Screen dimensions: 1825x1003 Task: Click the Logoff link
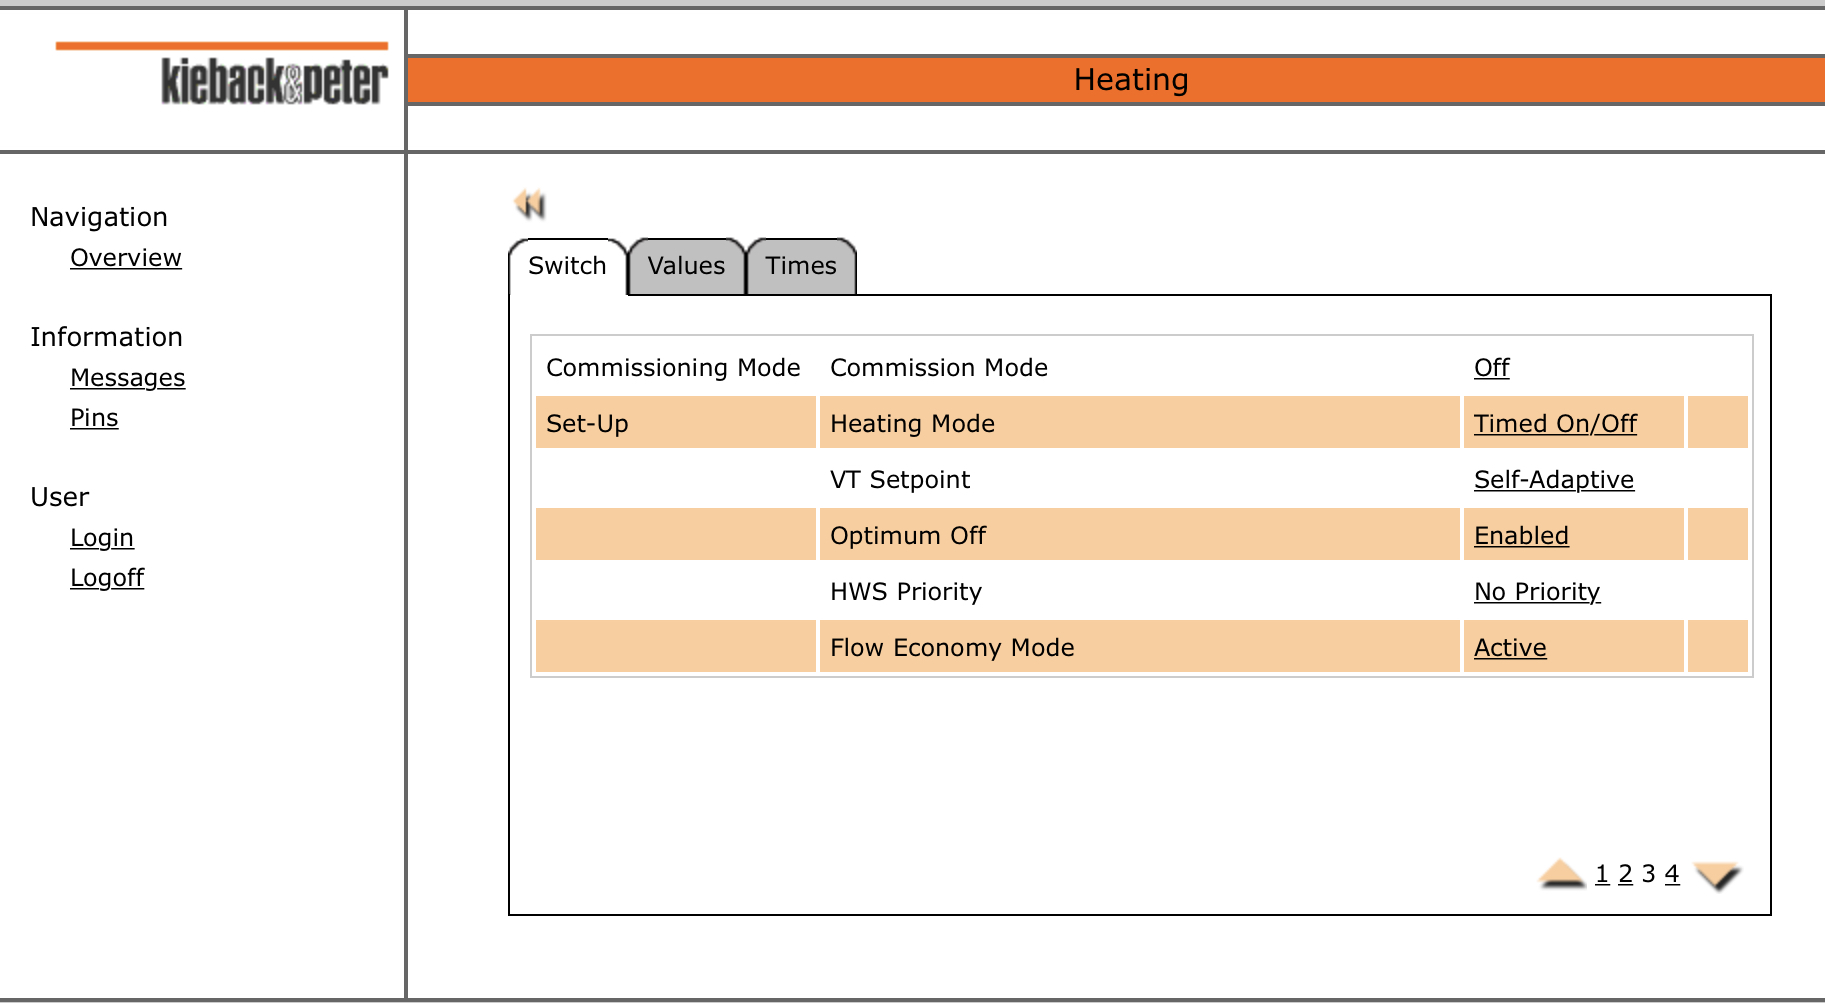[107, 577]
